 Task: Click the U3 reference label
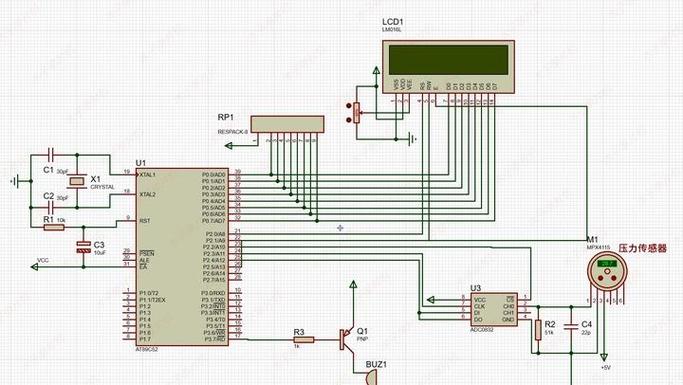tap(476, 288)
